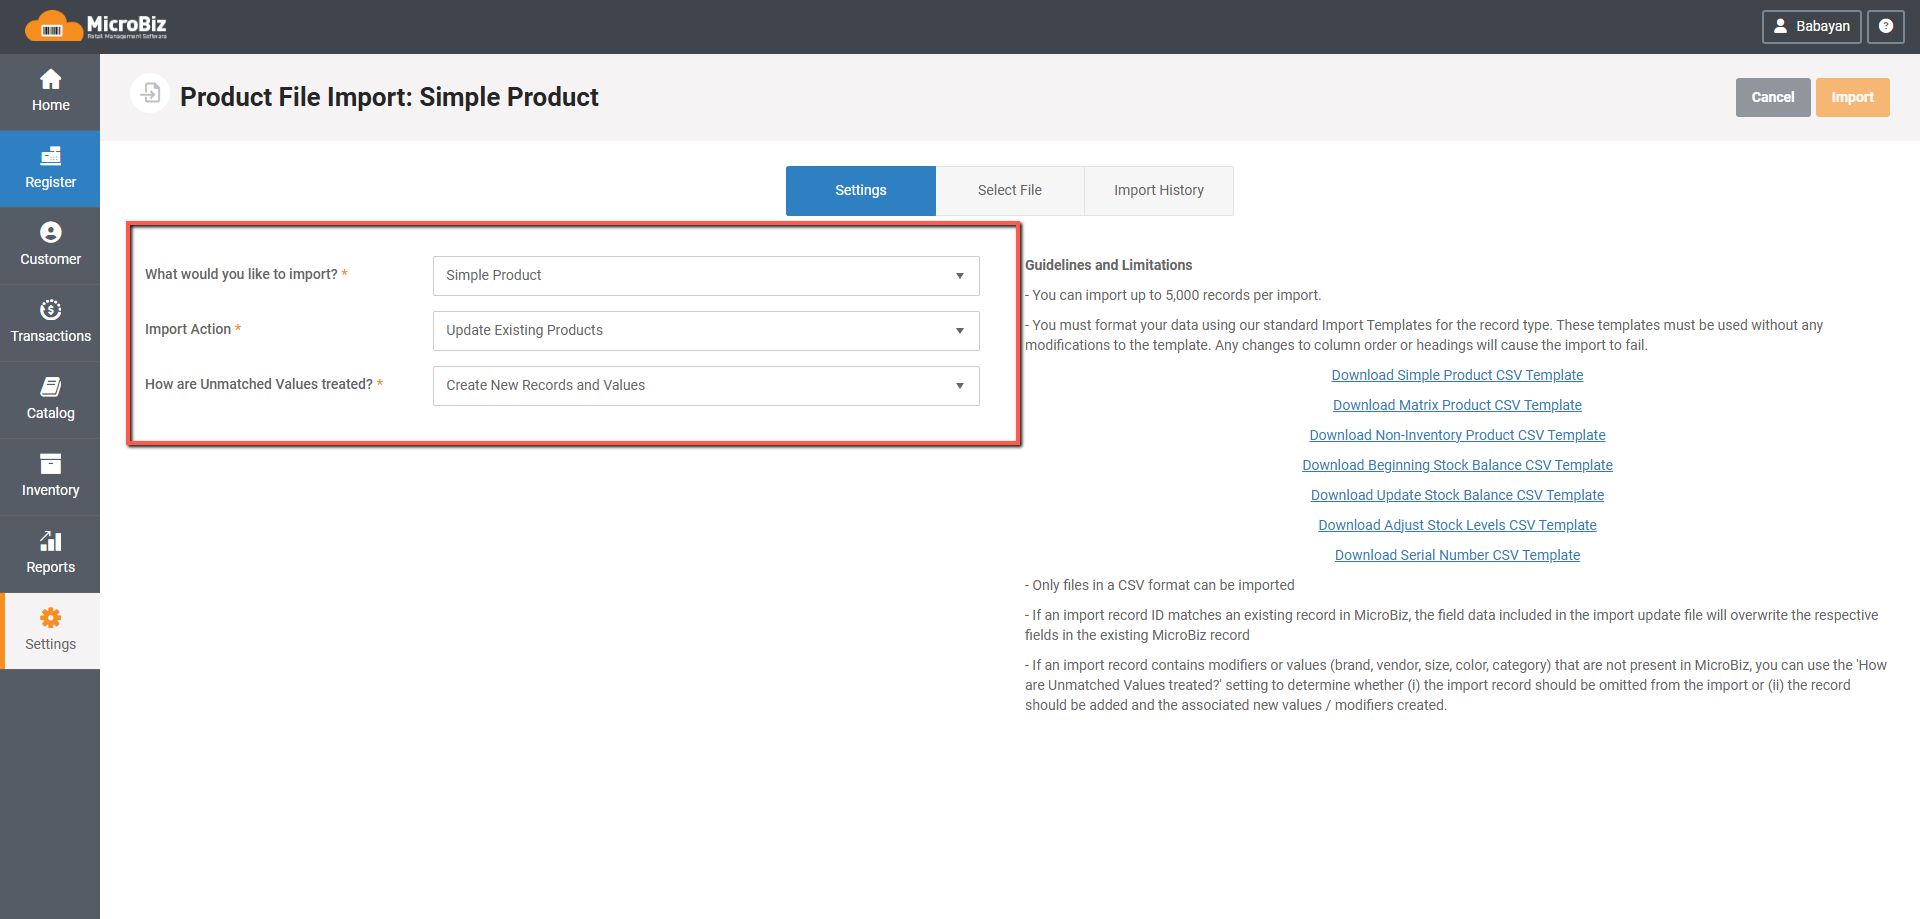Screen dimensions: 1920x919
Task: Click the import page icon beside the title
Action: coord(150,93)
